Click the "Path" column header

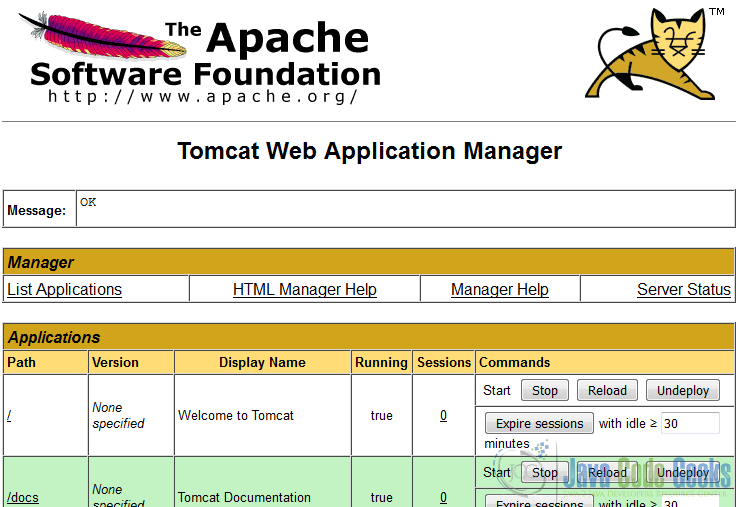pos(21,362)
